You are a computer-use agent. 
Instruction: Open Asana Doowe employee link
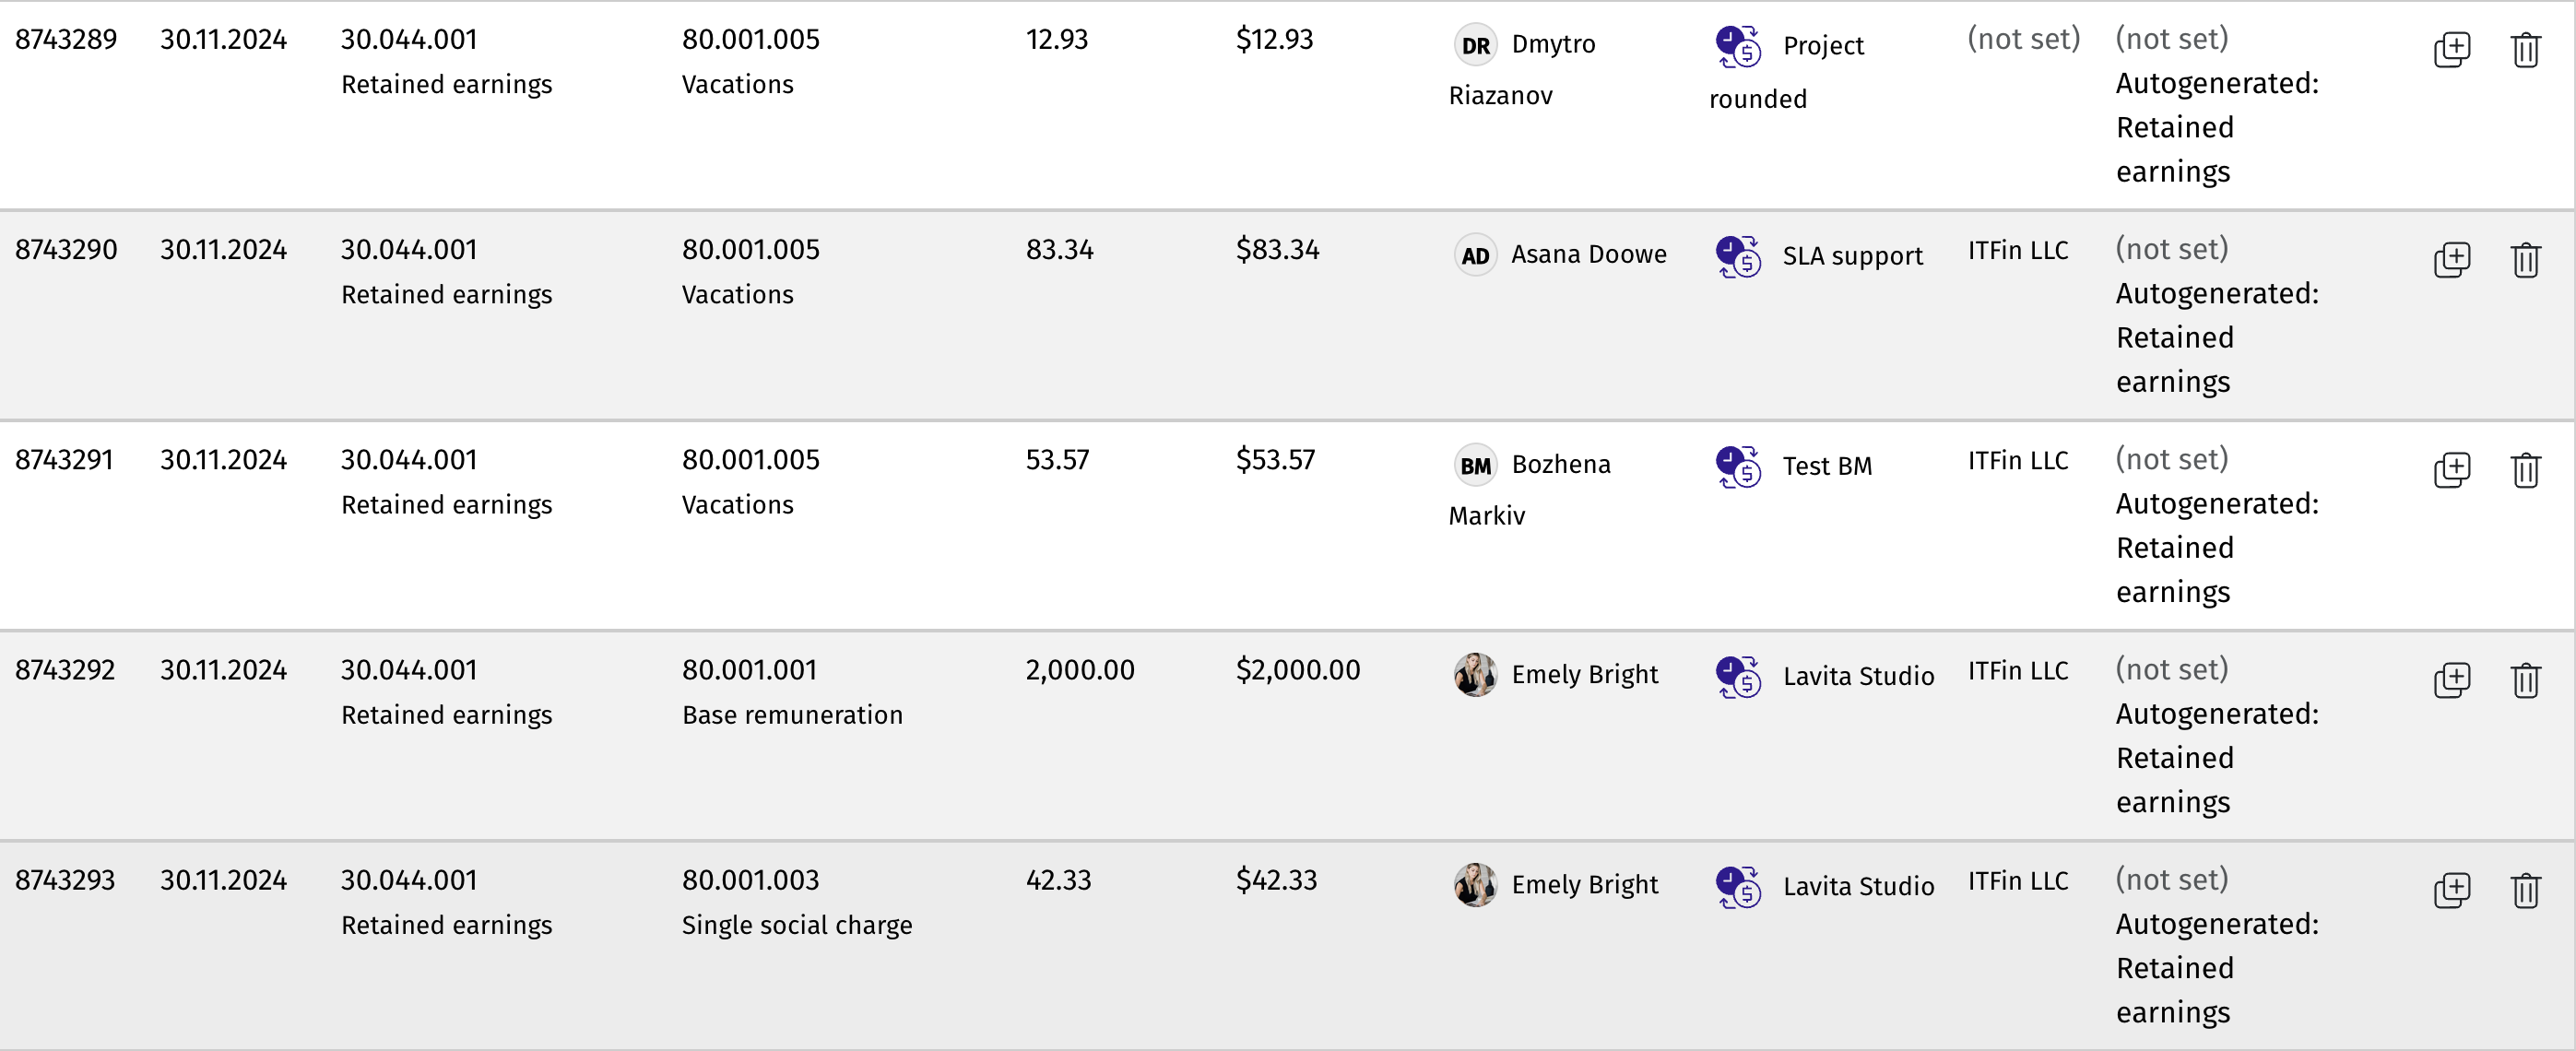tap(1588, 254)
